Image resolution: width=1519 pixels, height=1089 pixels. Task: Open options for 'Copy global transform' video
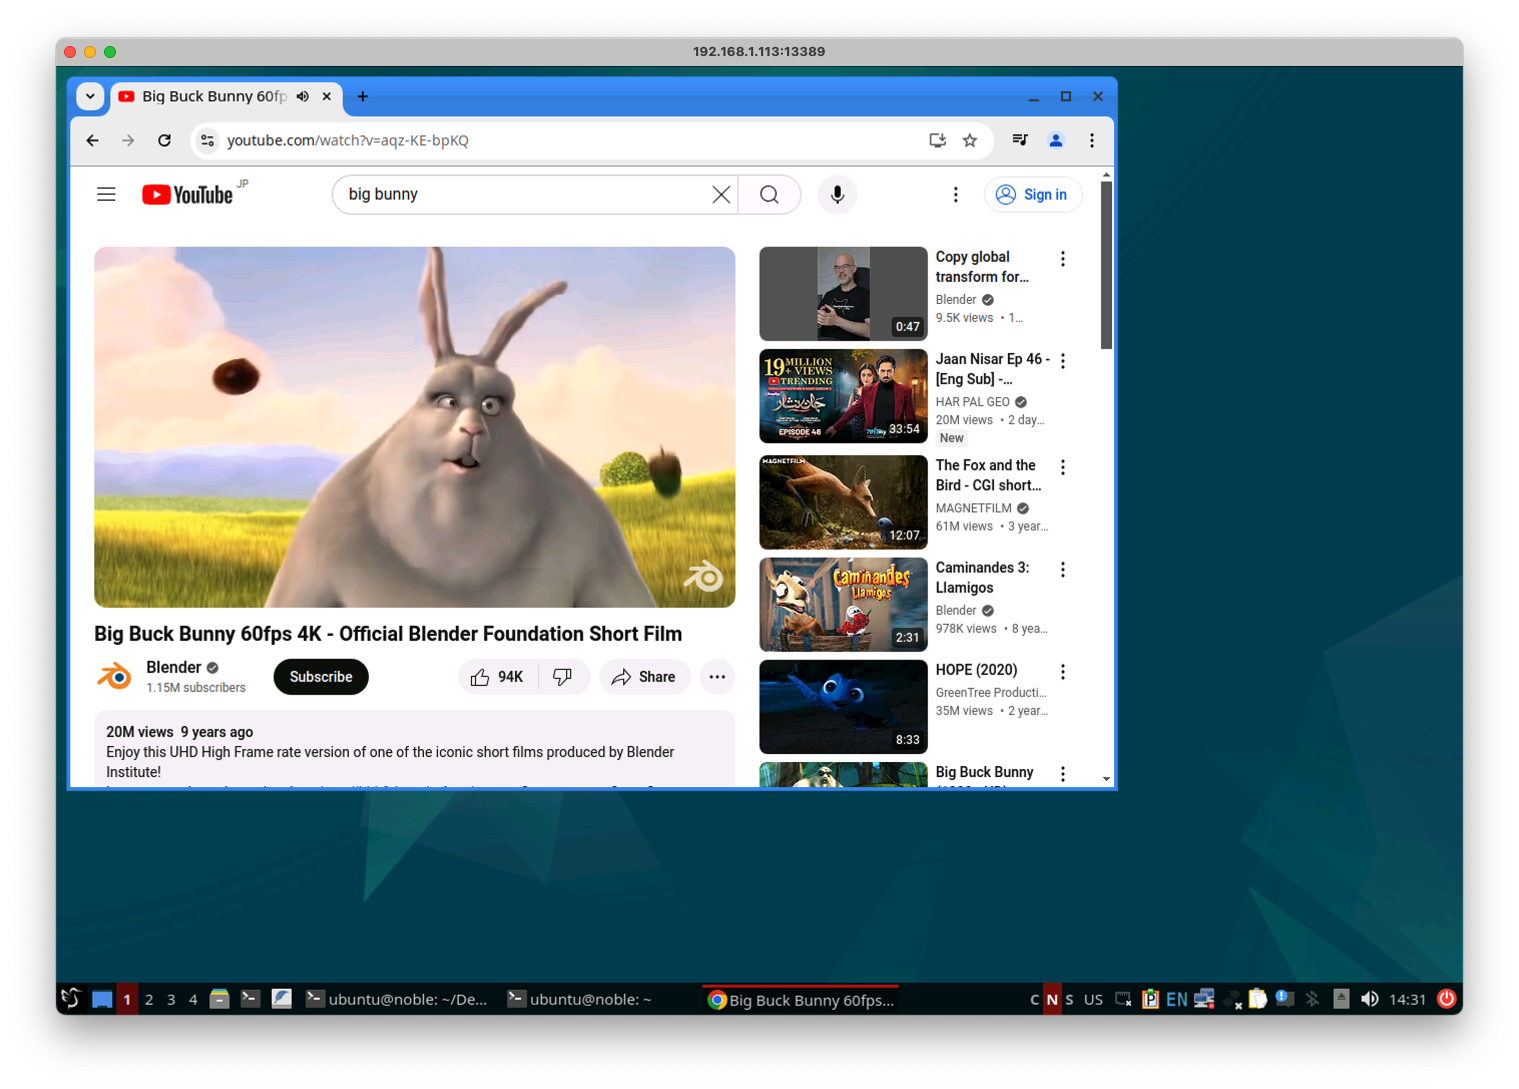coord(1063,259)
